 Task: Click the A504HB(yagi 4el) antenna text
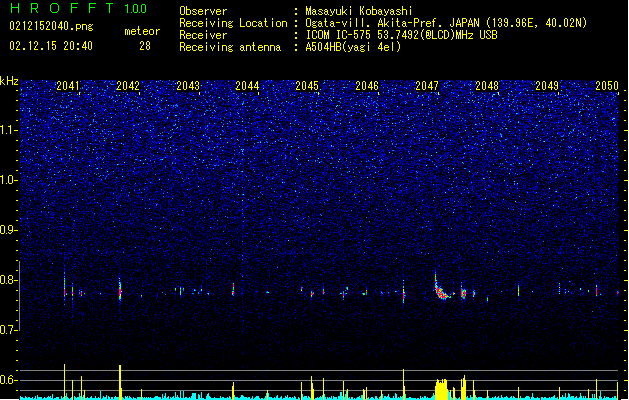pos(353,47)
